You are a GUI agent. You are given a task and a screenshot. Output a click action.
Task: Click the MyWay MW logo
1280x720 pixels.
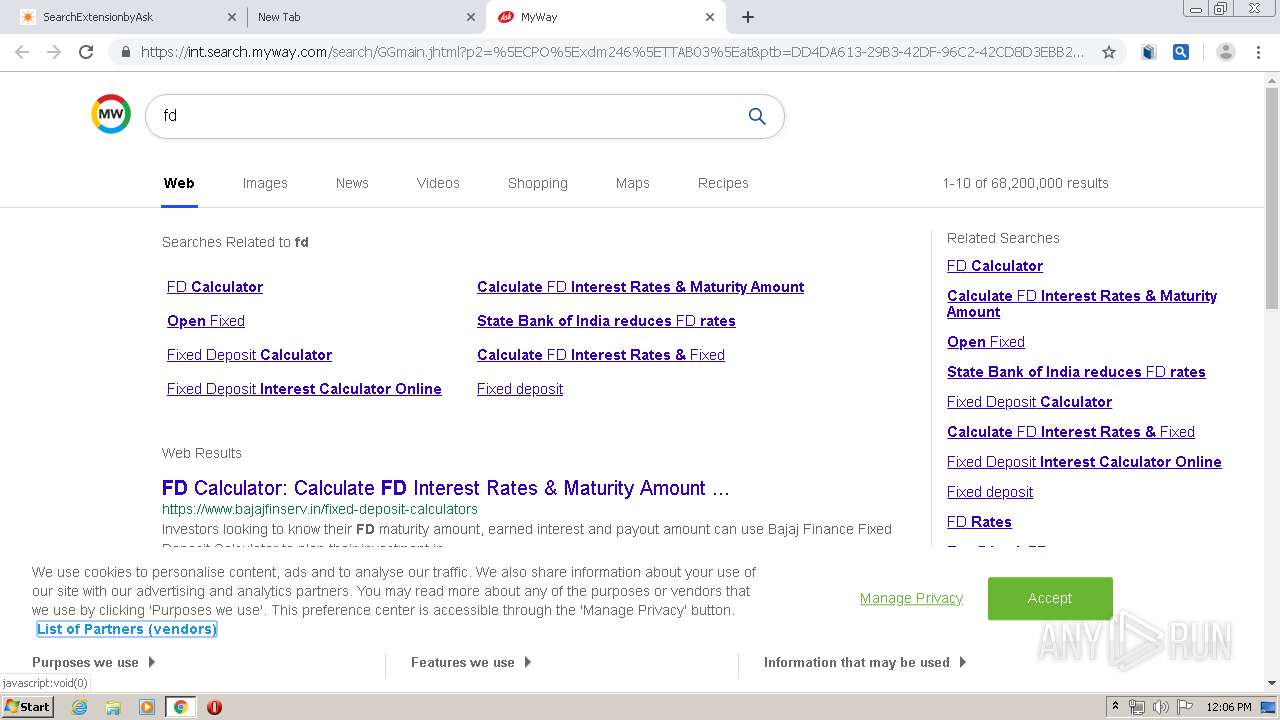tap(111, 114)
